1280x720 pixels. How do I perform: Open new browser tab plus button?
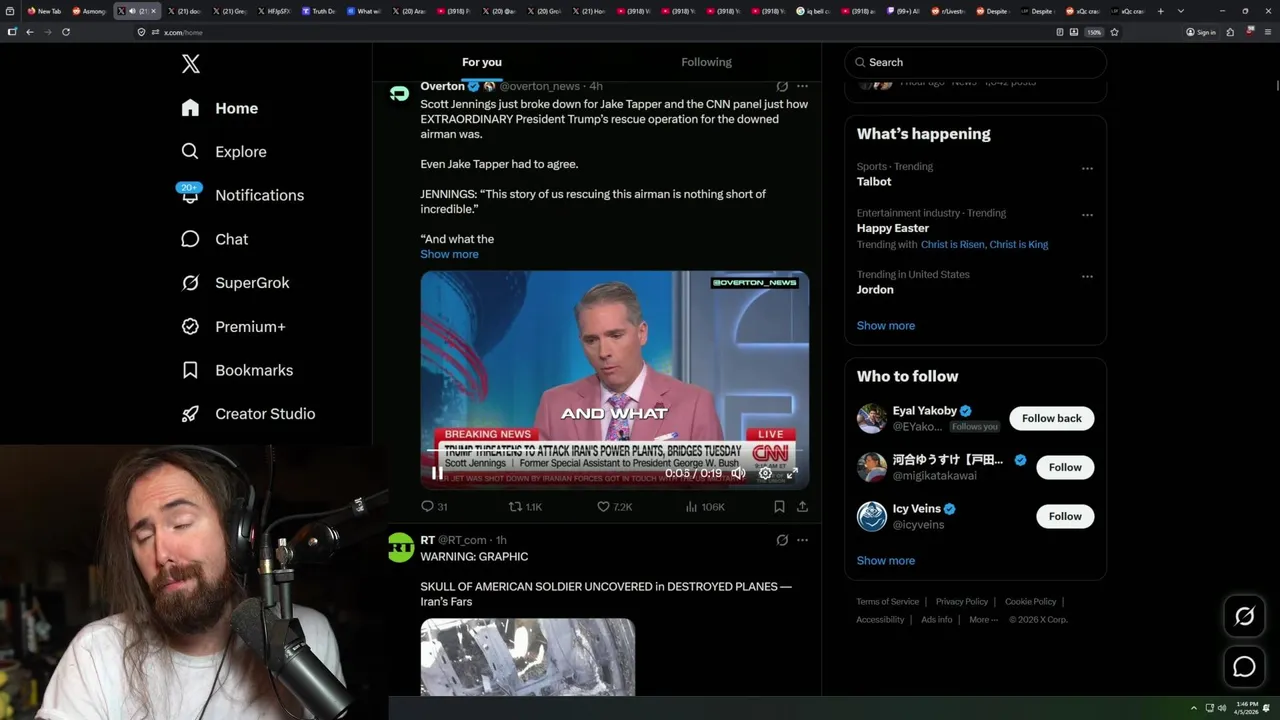(x=1160, y=11)
